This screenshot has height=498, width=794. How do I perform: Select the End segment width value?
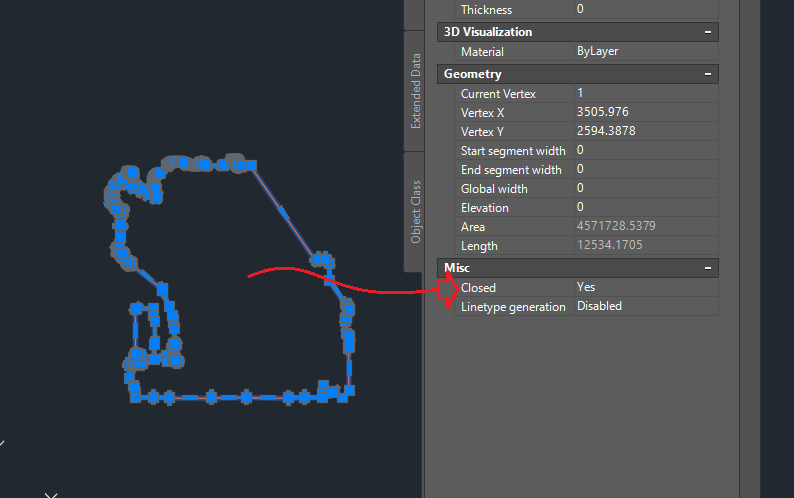point(646,169)
